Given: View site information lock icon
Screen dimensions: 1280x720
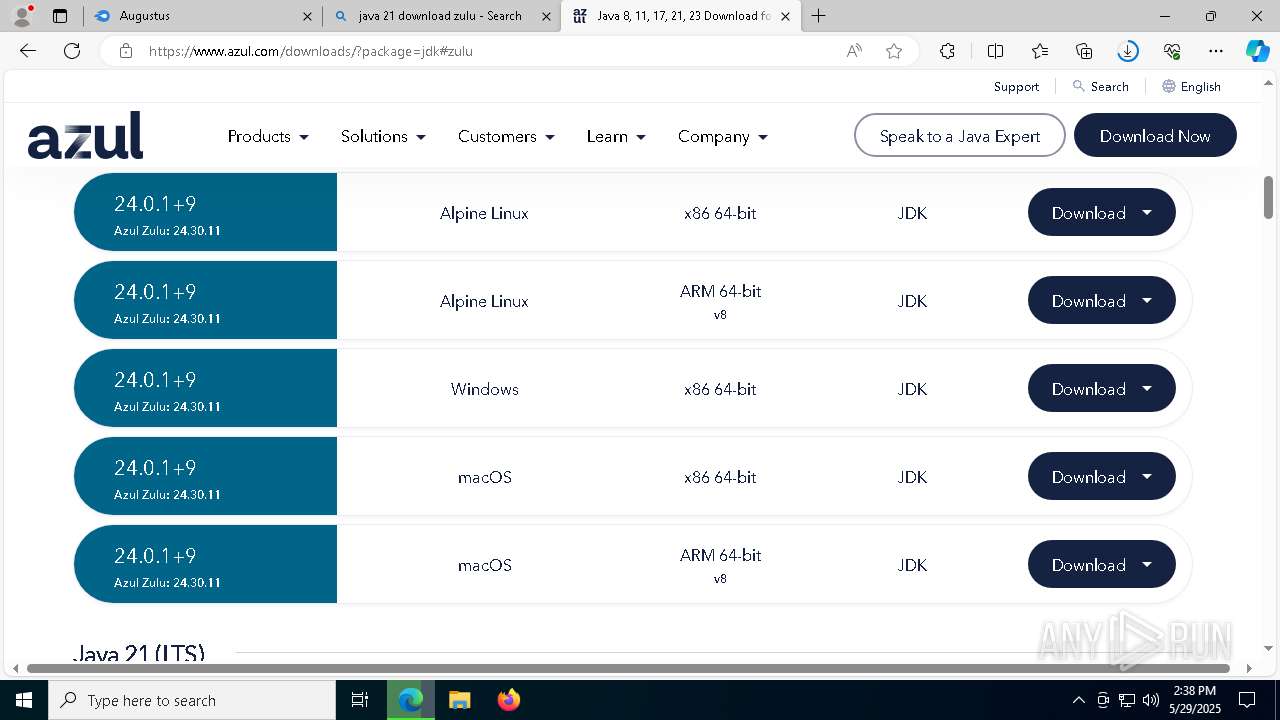Looking at the screenshot, I should [126, 51].
